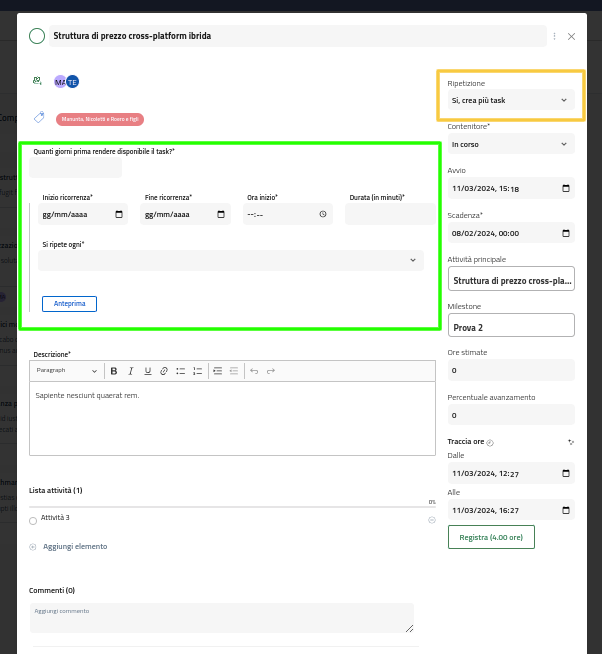Remove Attività 3 with the minus icon
Screen dimensions: 602x654
click(x=431, y=520)
